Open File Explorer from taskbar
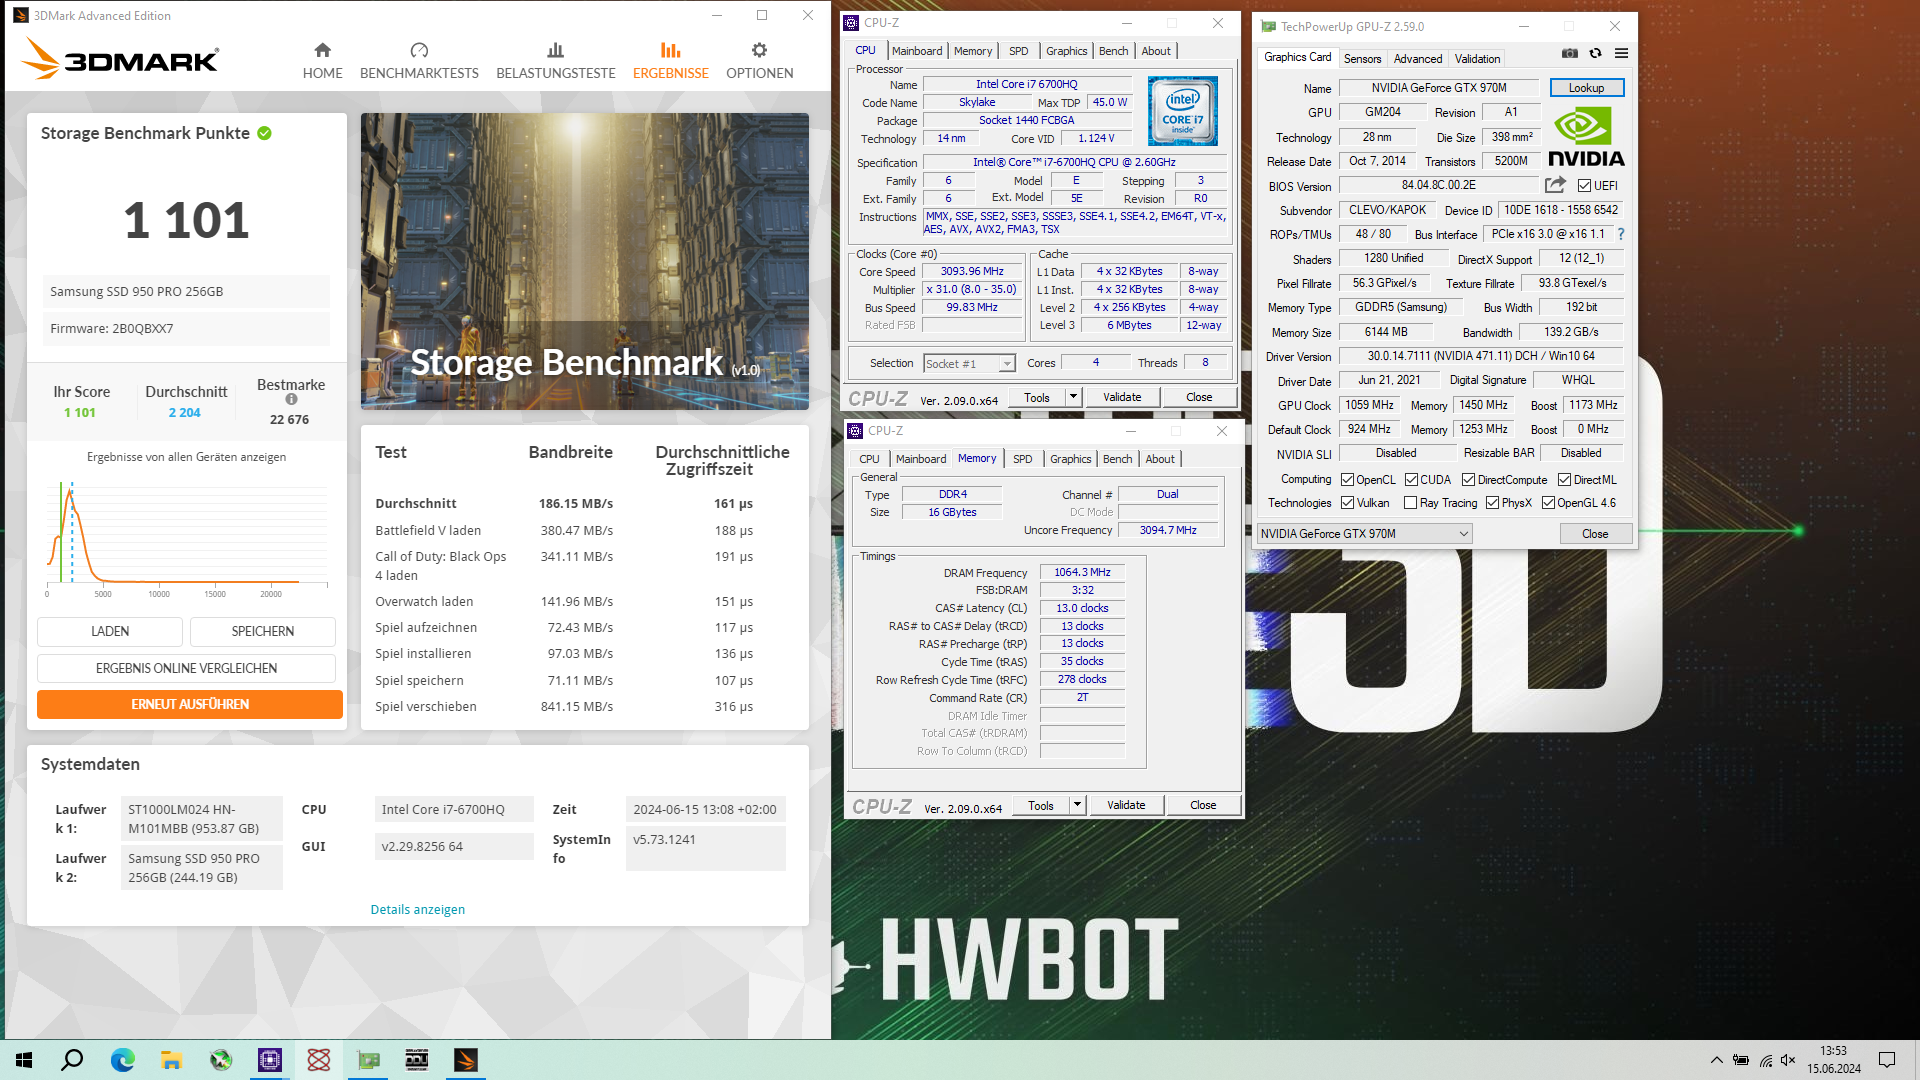1920x1080 pixels. [x=171, y=1060]
